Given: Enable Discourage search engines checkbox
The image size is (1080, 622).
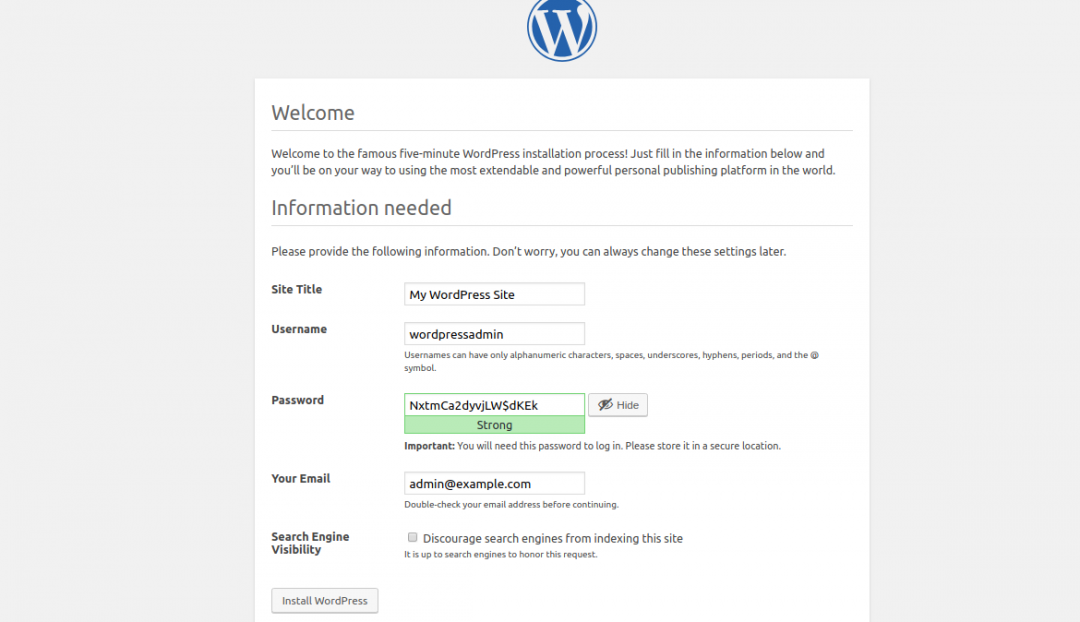Looking at the screenshot, I should [x=412, y=538].
